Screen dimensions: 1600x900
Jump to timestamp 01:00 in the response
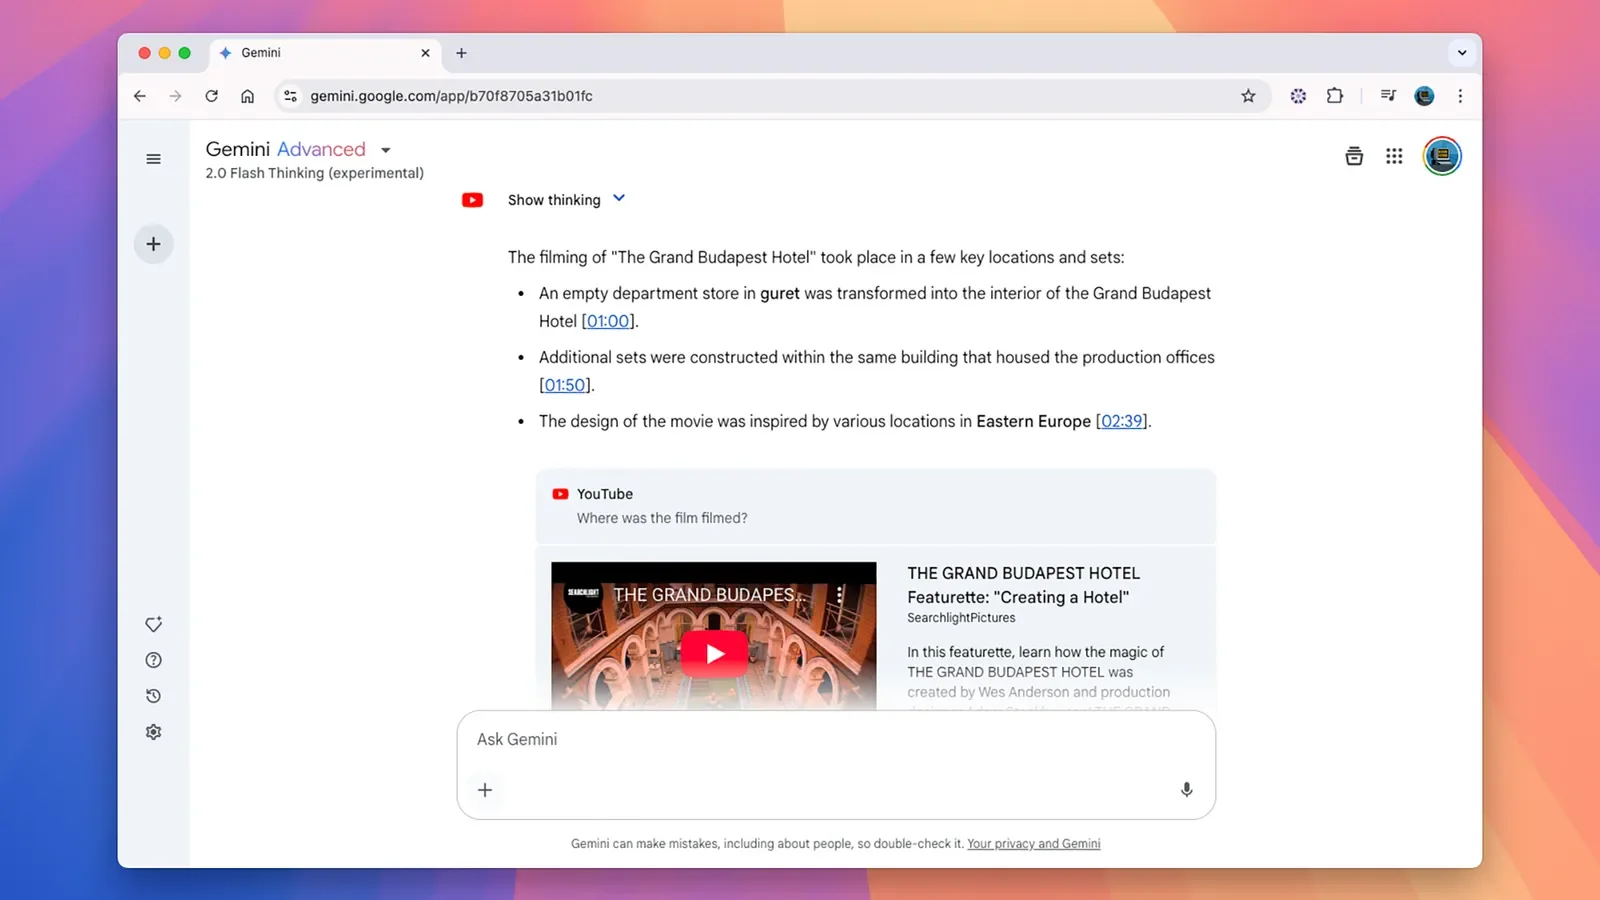(x=608, y=321)
